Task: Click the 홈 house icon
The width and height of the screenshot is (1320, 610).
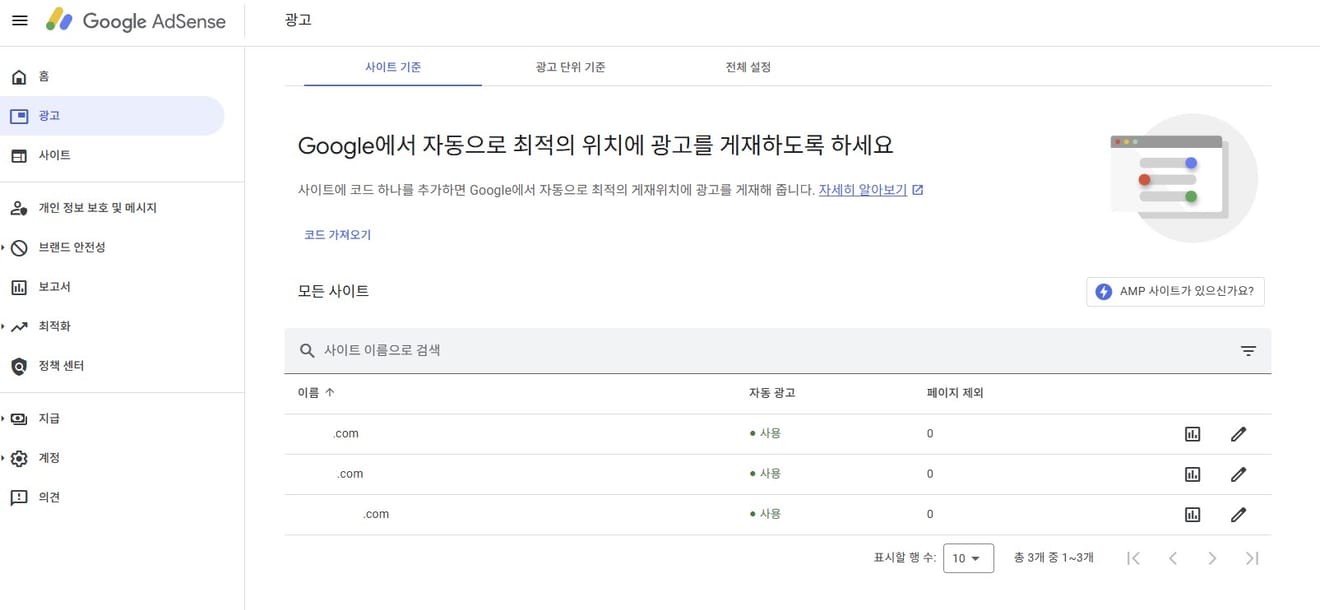Action: (19, 77)
